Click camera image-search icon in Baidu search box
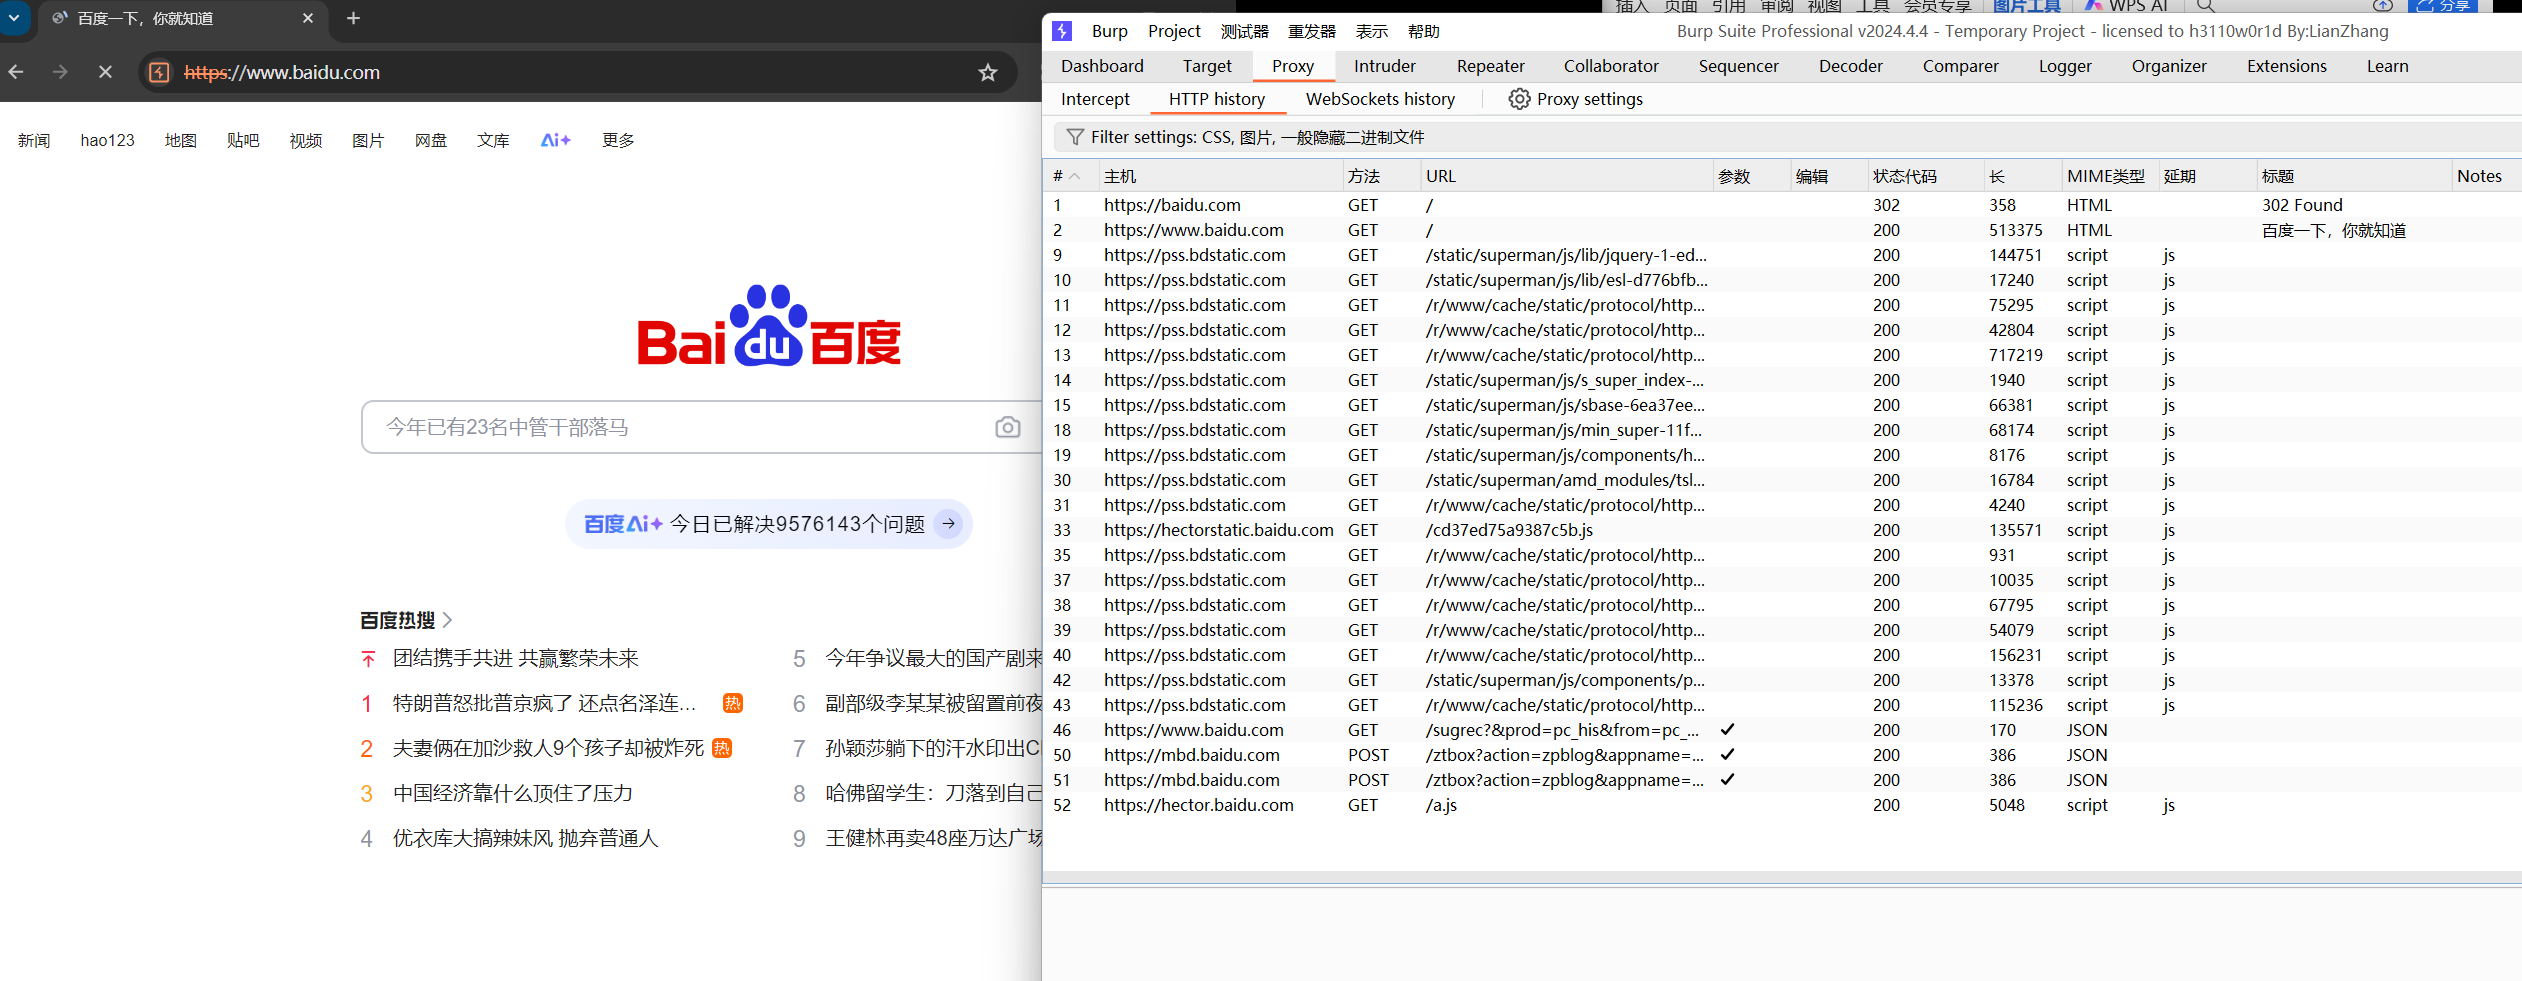 click(1008, 427)
